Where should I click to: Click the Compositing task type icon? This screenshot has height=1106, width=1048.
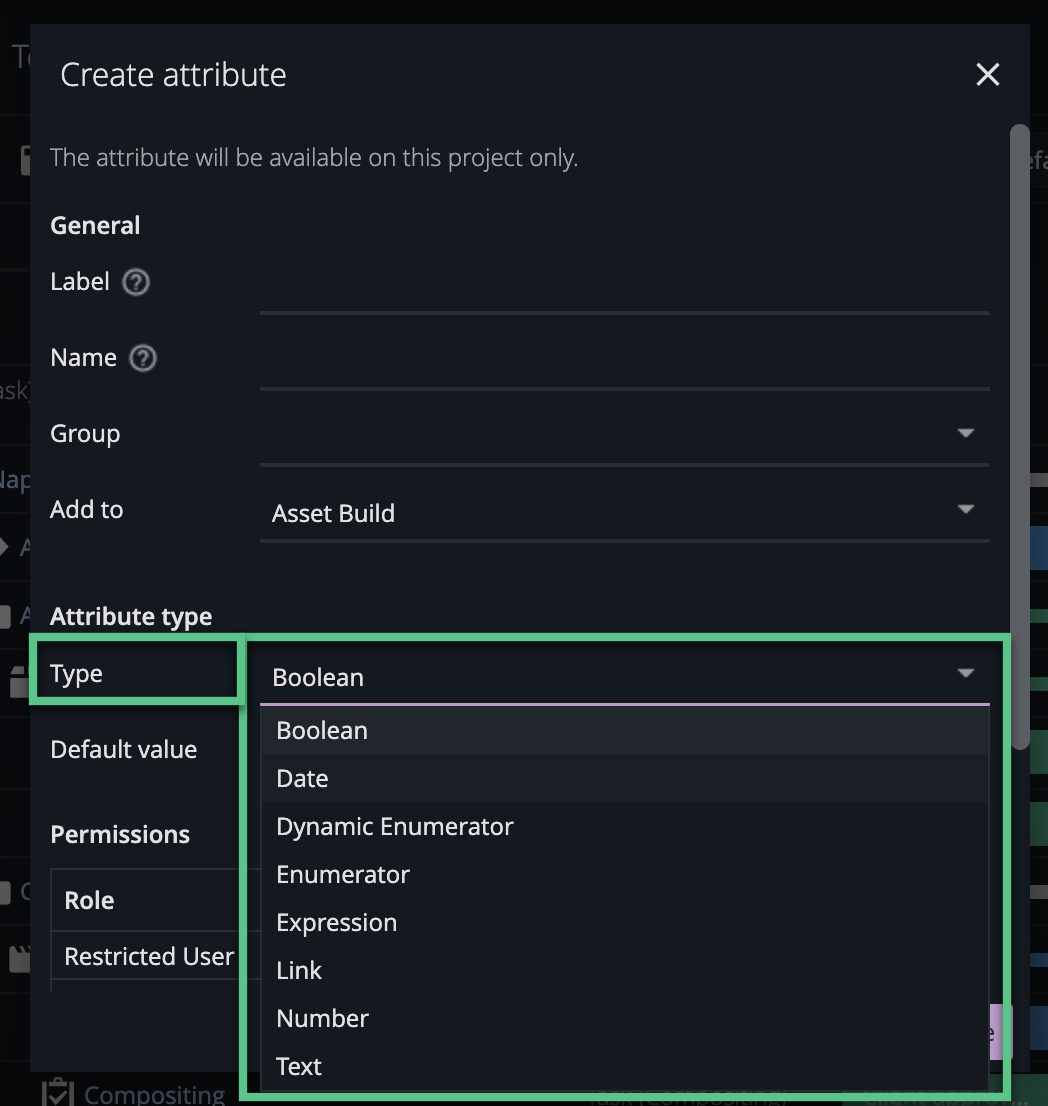tap(57, 1092)
